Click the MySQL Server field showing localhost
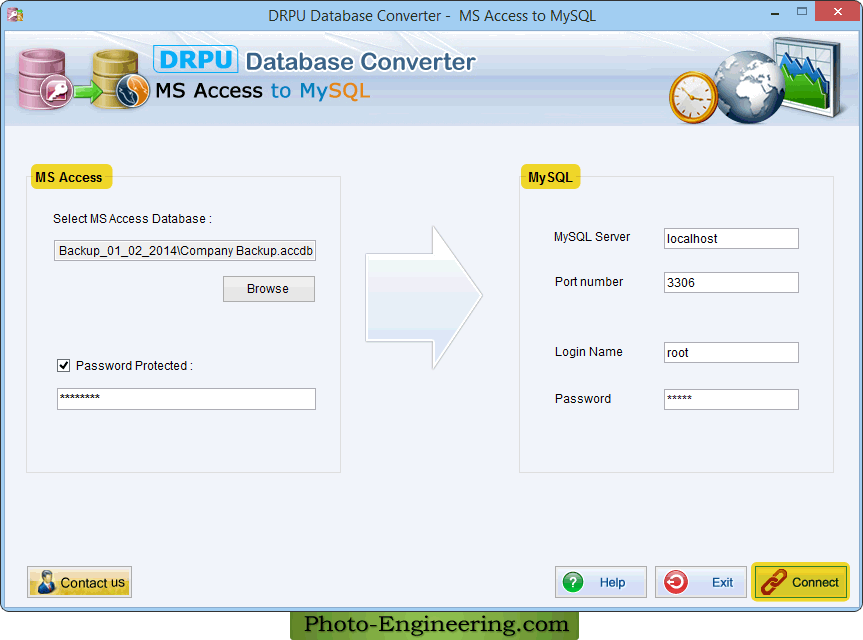This screenshot has width=863, height=640. [731, 238]
